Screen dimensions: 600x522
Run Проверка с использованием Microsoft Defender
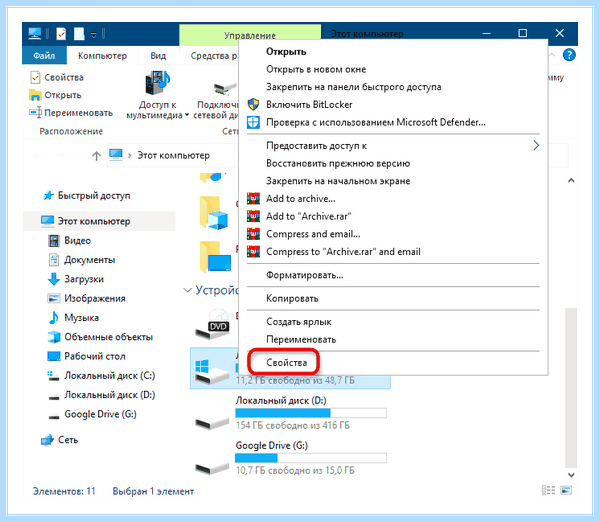tap(376, 122)
